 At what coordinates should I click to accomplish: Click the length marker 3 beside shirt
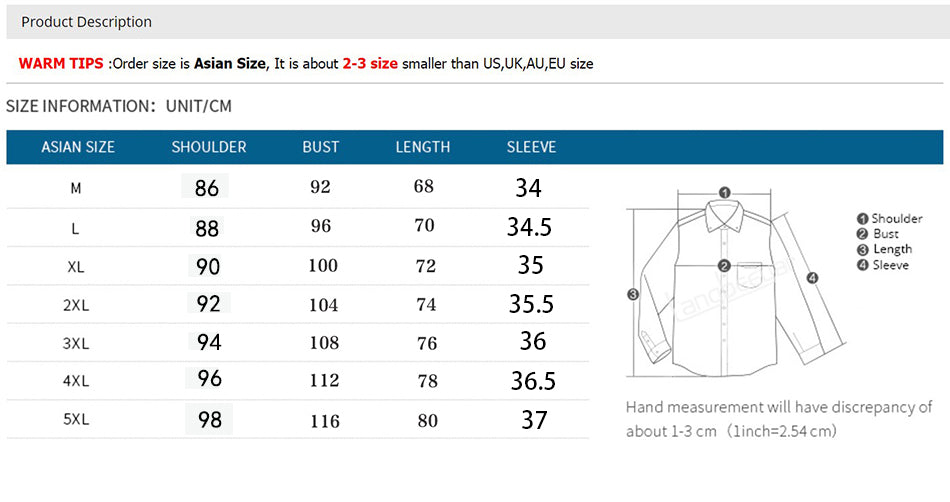[x=633, y=294]
